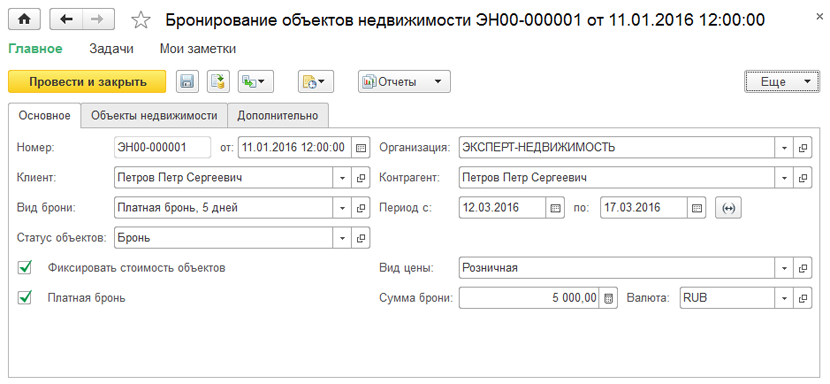Click the post document icon next to save
Viewport: 830px width, 384px height.
point(218,82)
